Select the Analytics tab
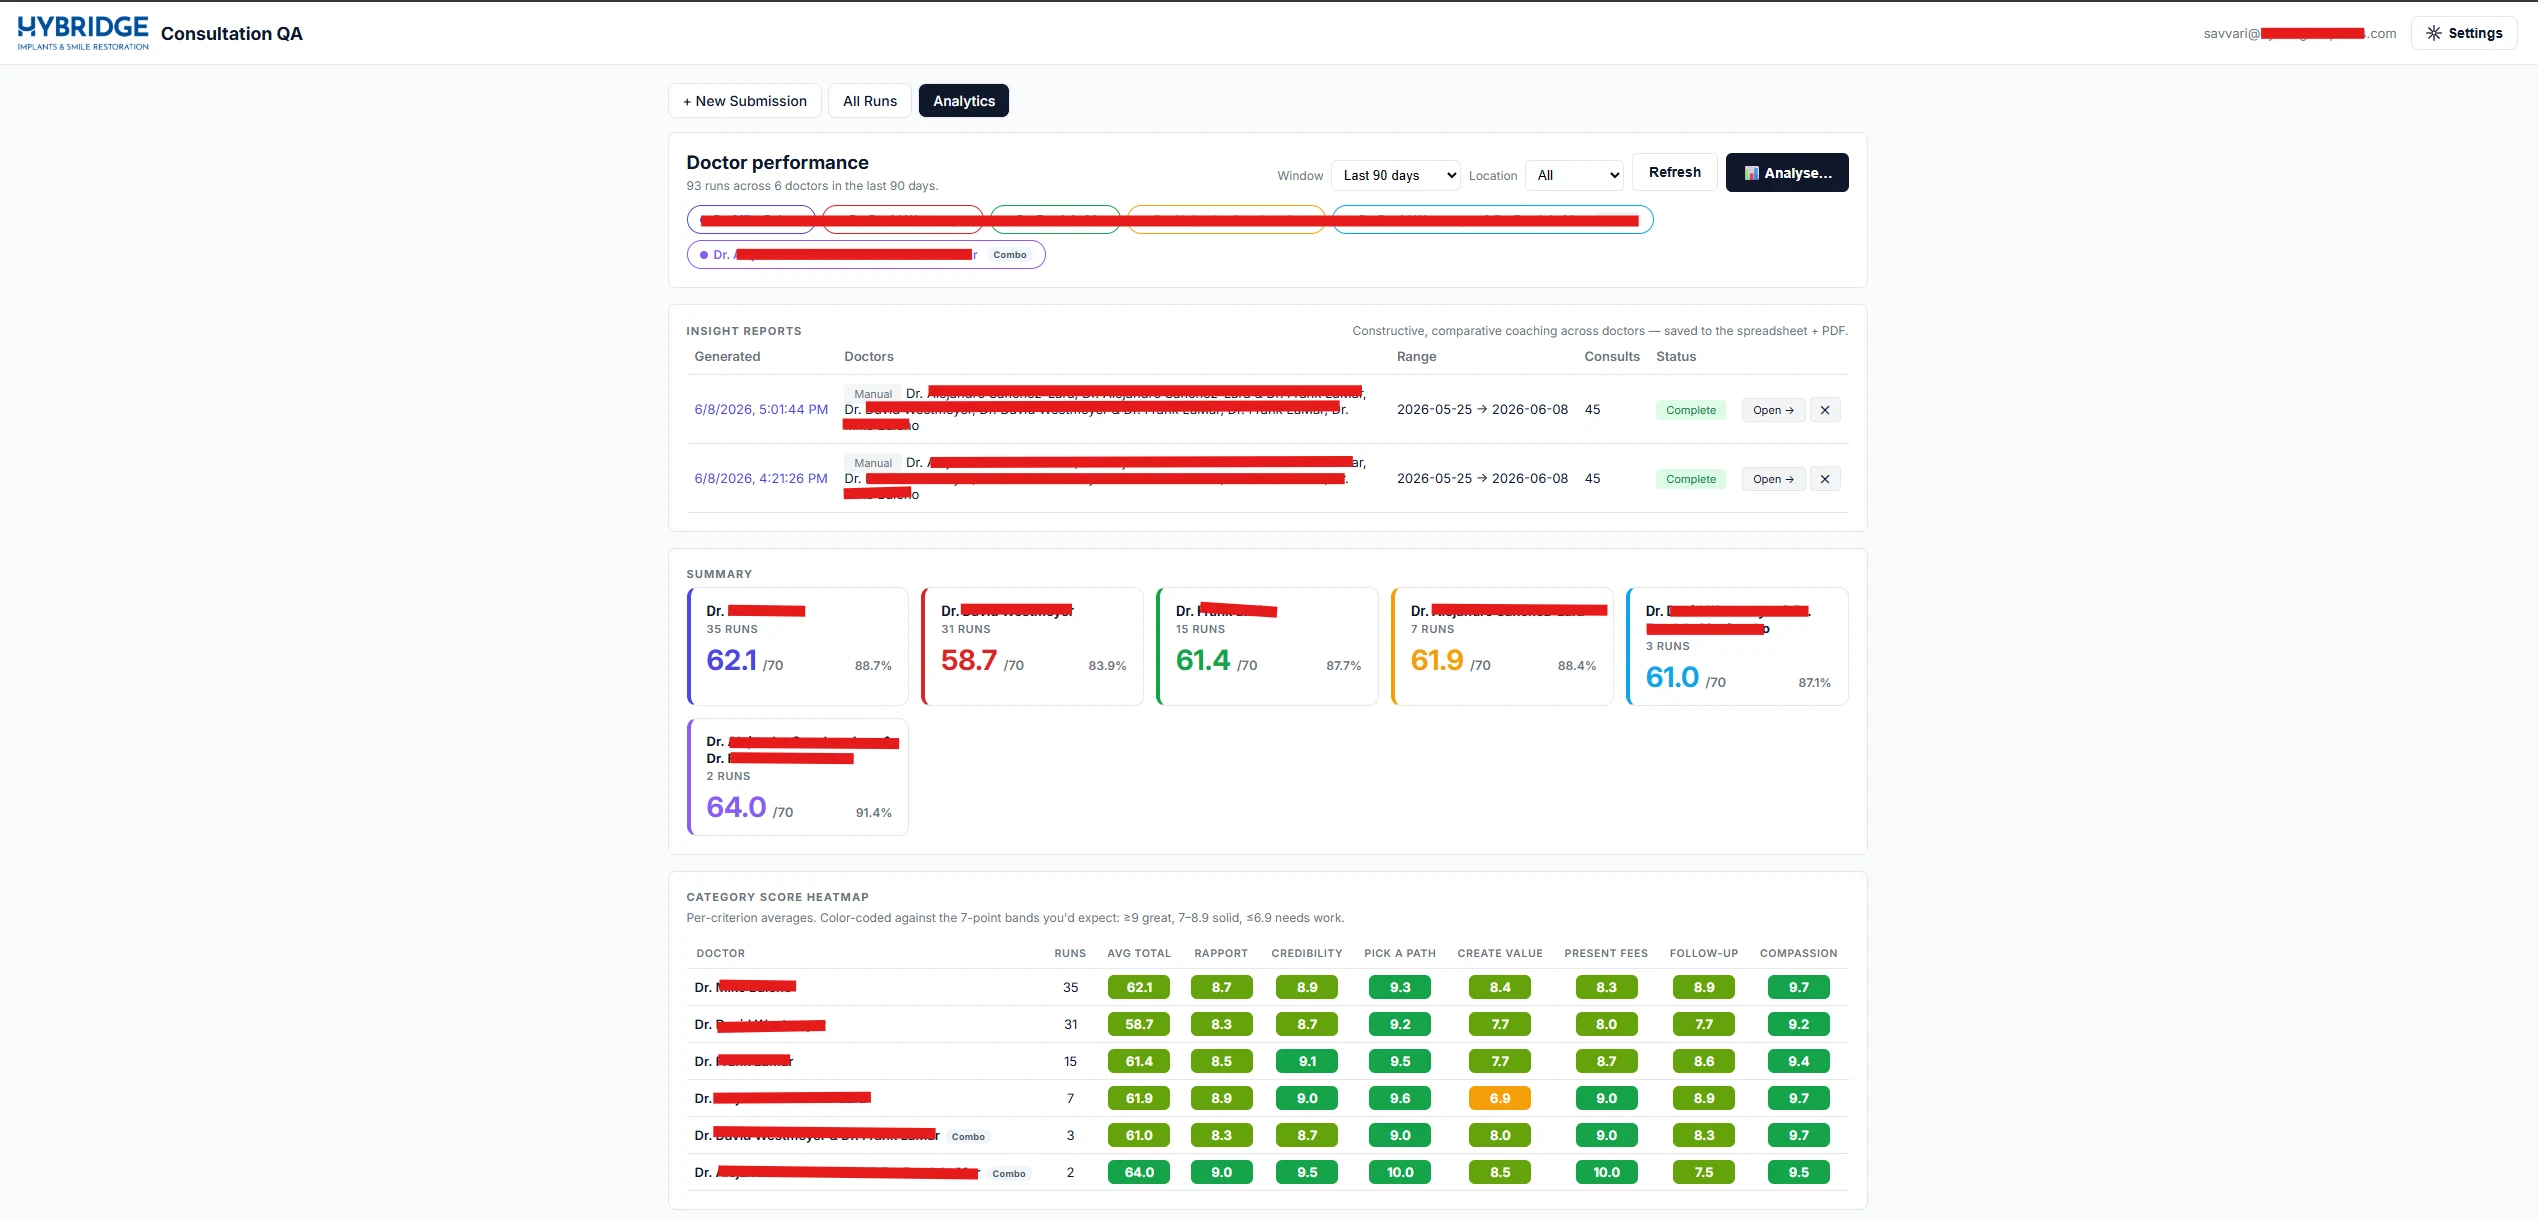Screen dimensions: 2538x1222 [x=964, y=101]
